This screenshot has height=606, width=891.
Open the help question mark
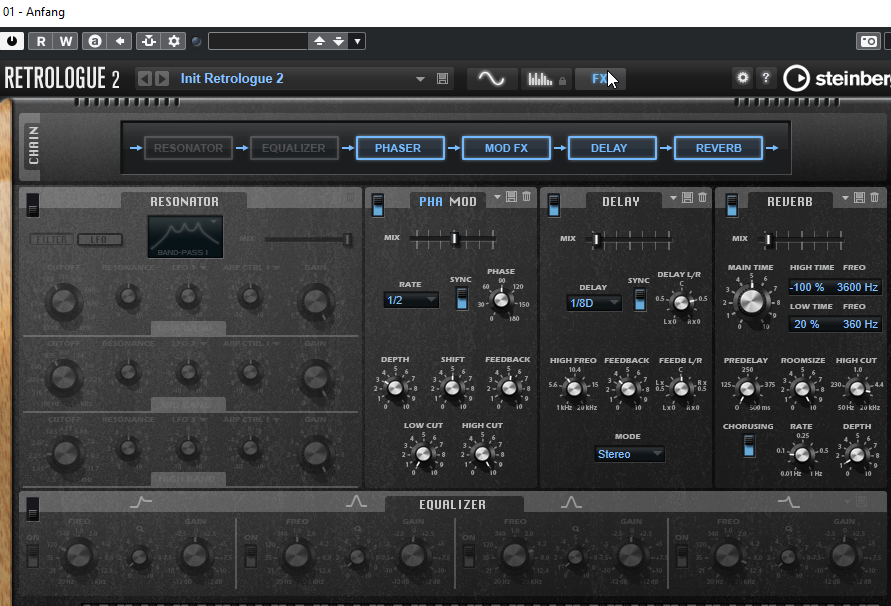766,77
